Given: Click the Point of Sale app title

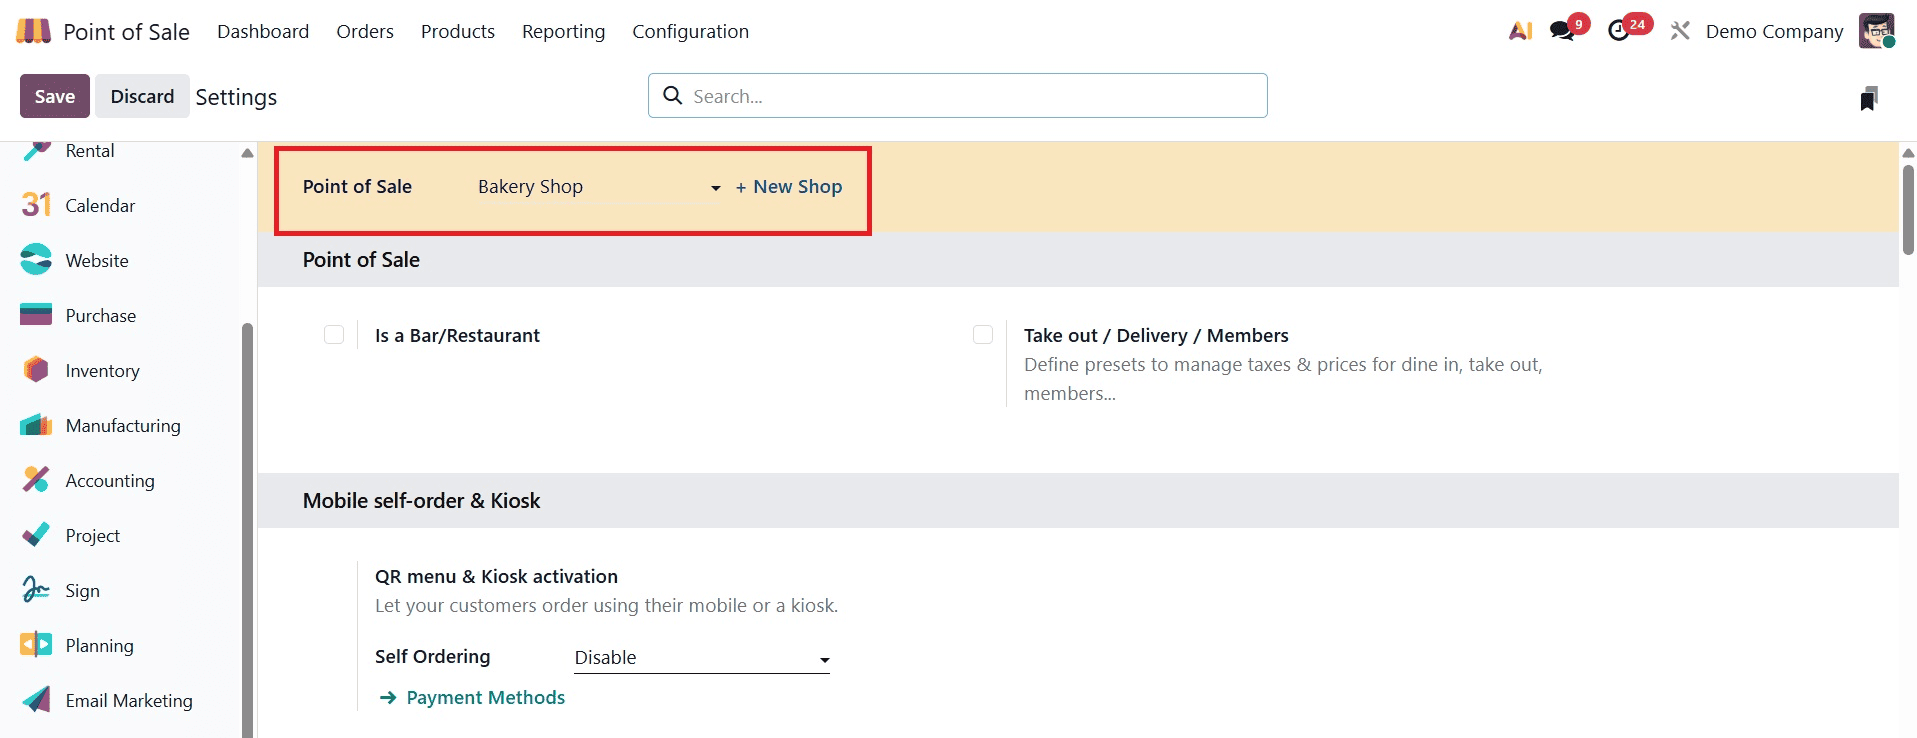Looking at the screenshot, I should pyautogui.click(x=126, y=31).
